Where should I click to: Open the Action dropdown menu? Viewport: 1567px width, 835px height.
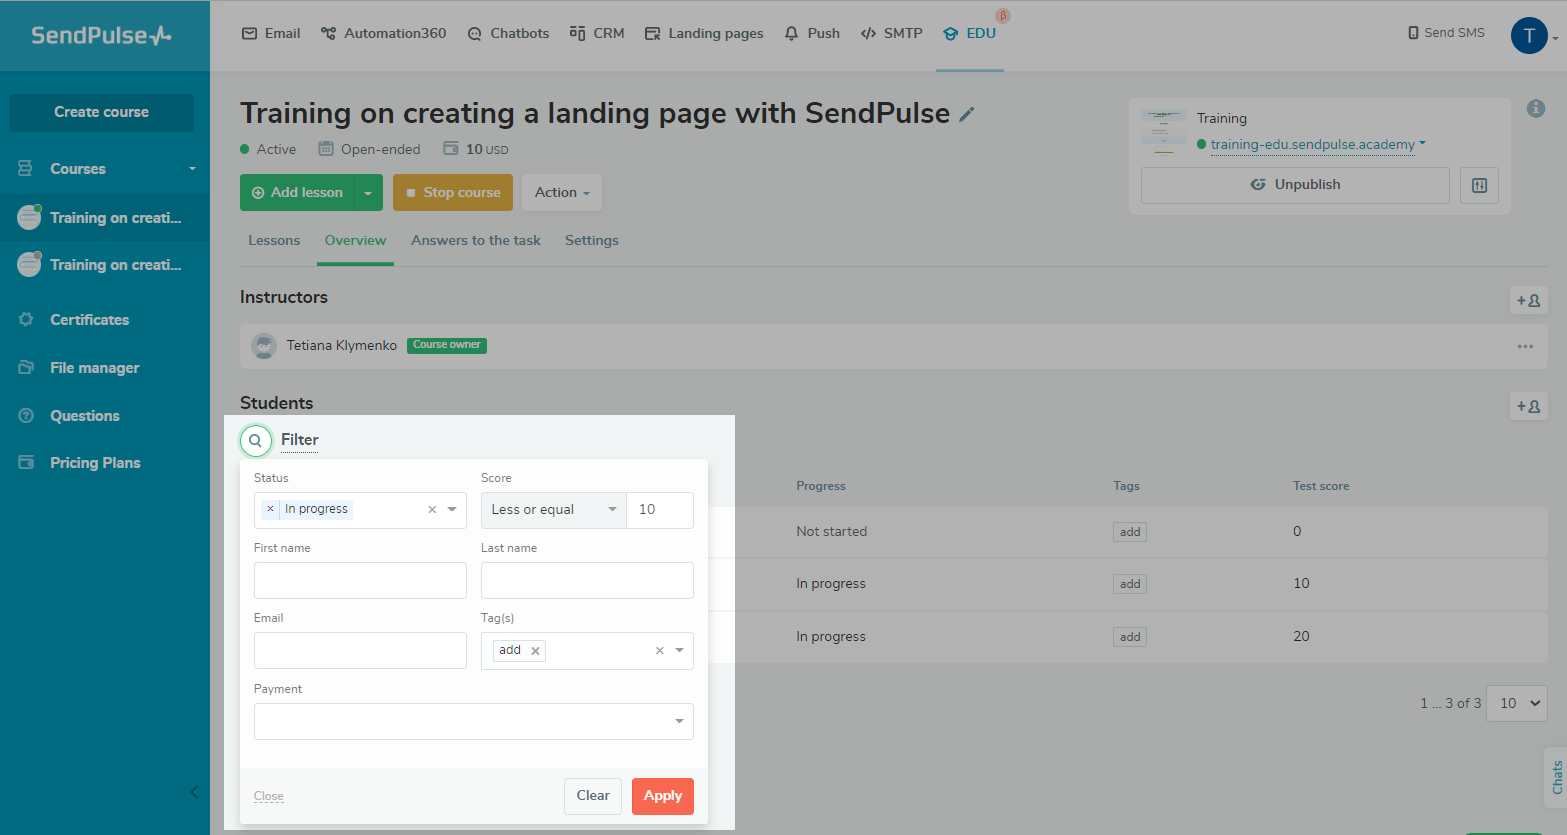click(x=562, y=193)
